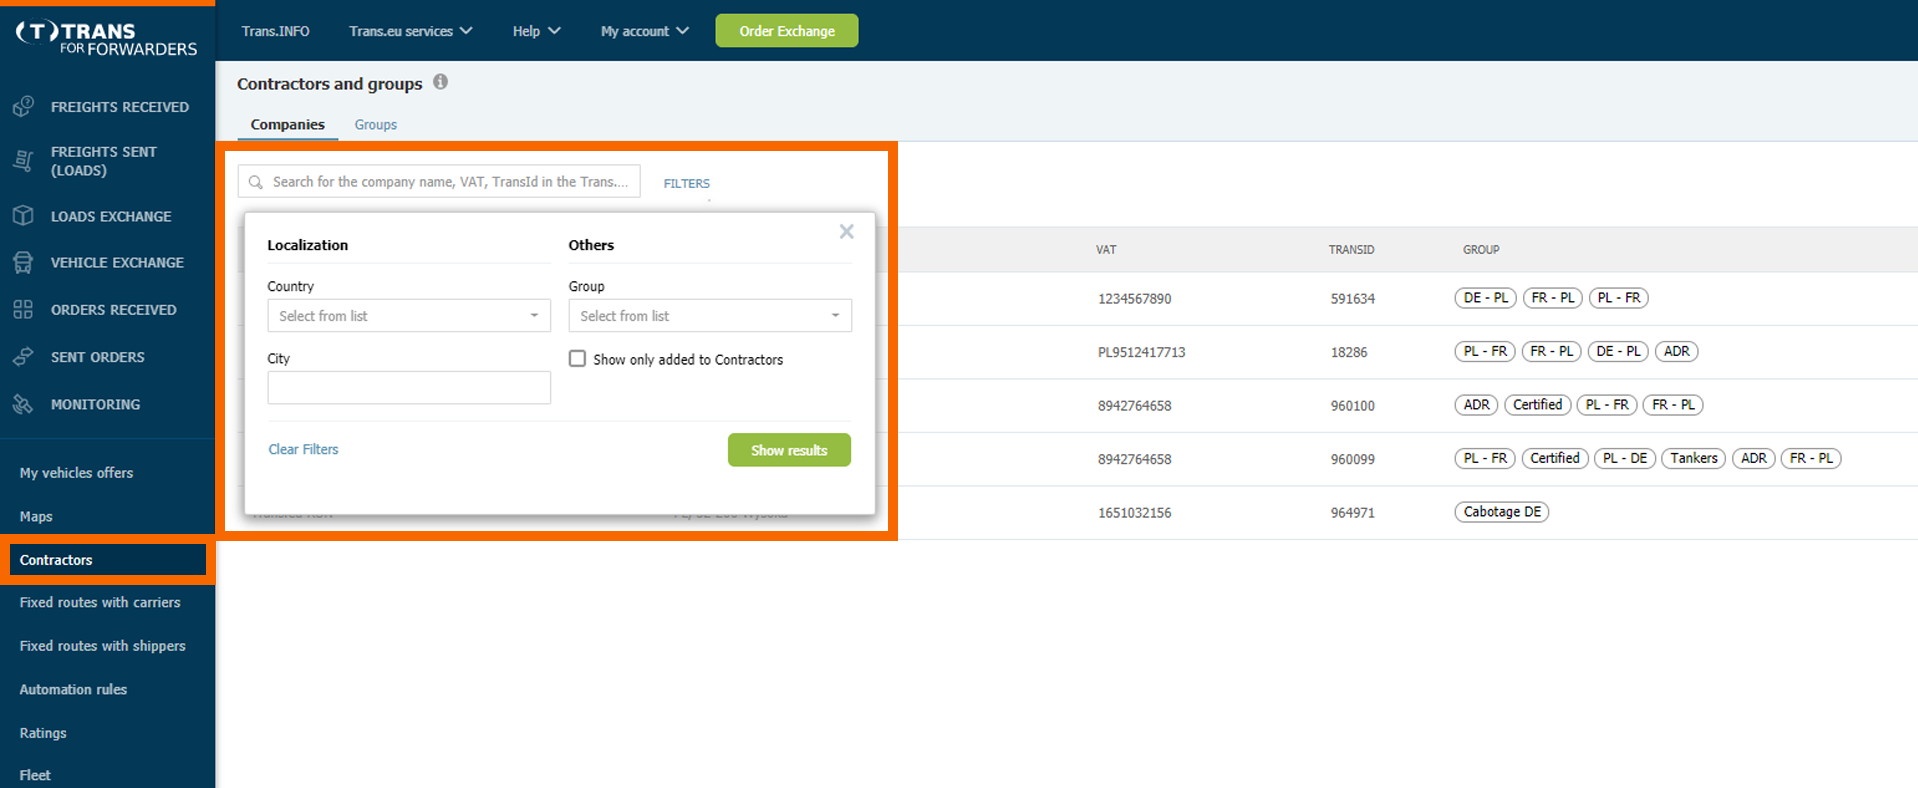
Task: Open Loads Exchange in the sidebar
Action: click(111, 216)
